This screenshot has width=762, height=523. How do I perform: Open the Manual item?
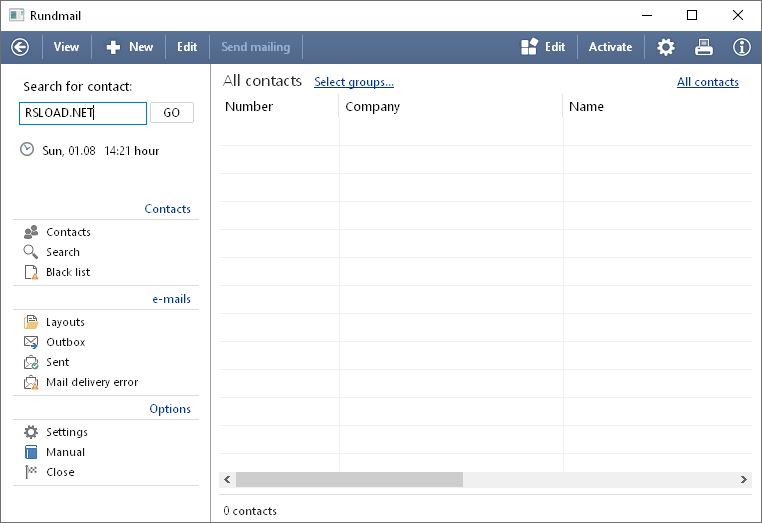coord(65,452)
